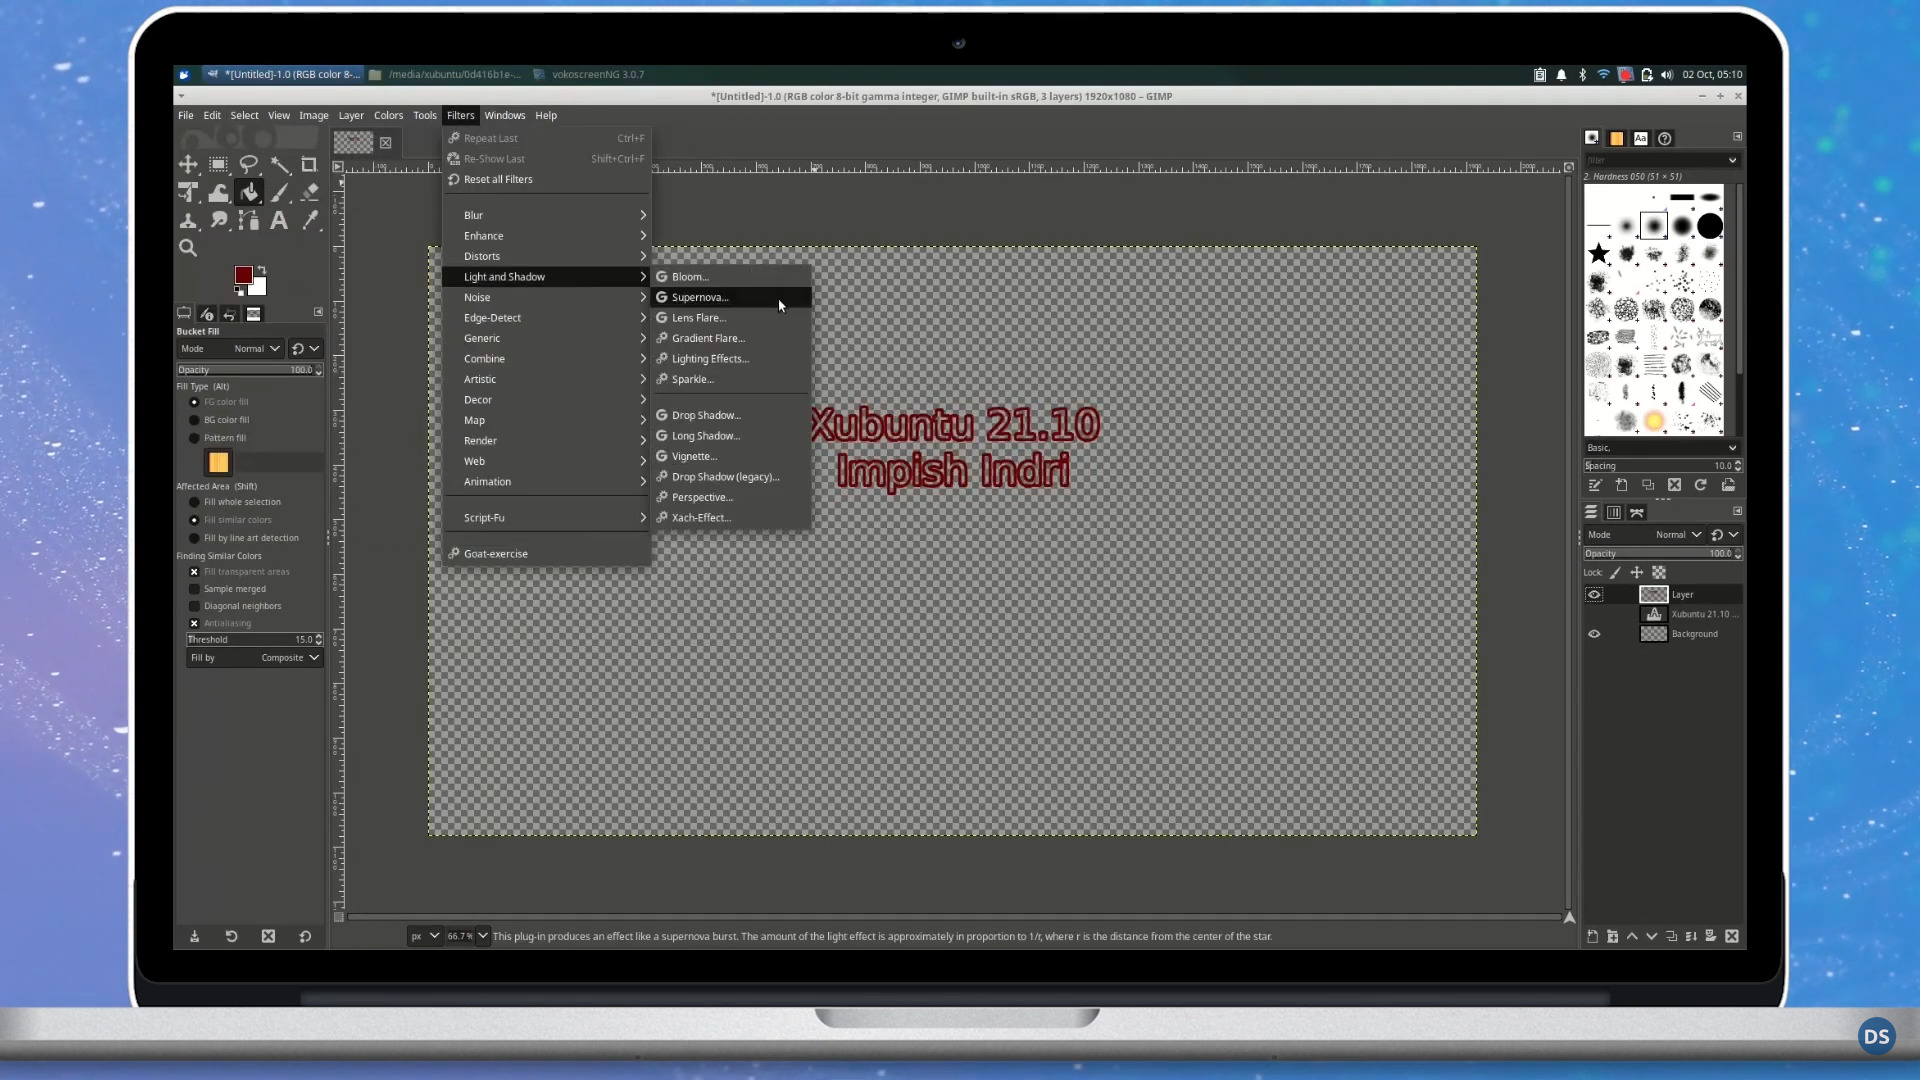Create a new brush in brushes panel
The width and height of the screenshot is (1920, 1080).
pyautogui.click(x=1622, y=486)
